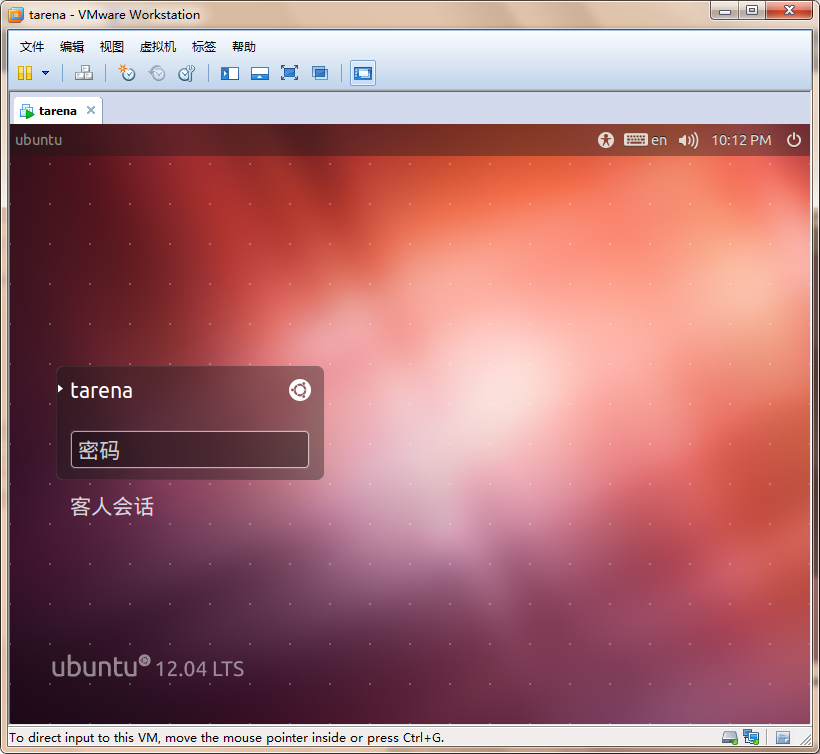Choose the 客人会话 guest session
Image resolution: width=820 pixels, height=754 pixels.
point(112,507)
